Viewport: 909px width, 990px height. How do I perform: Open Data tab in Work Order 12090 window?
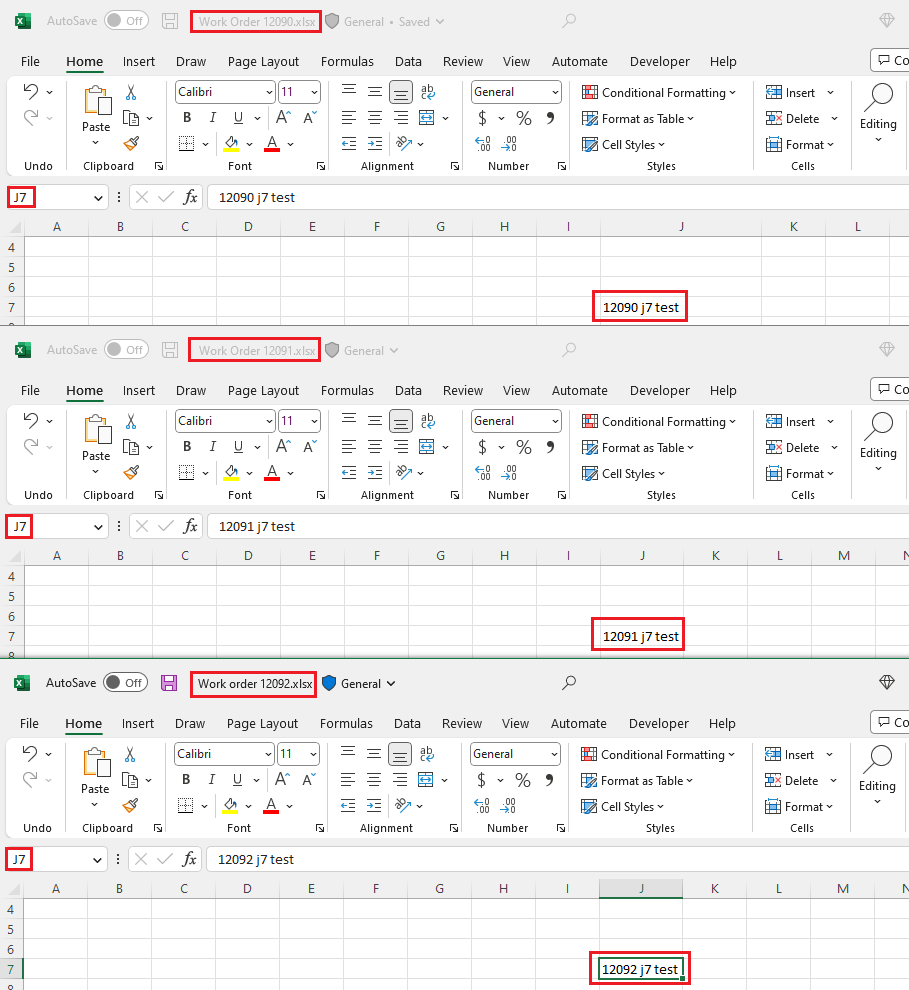pos(408,61)
